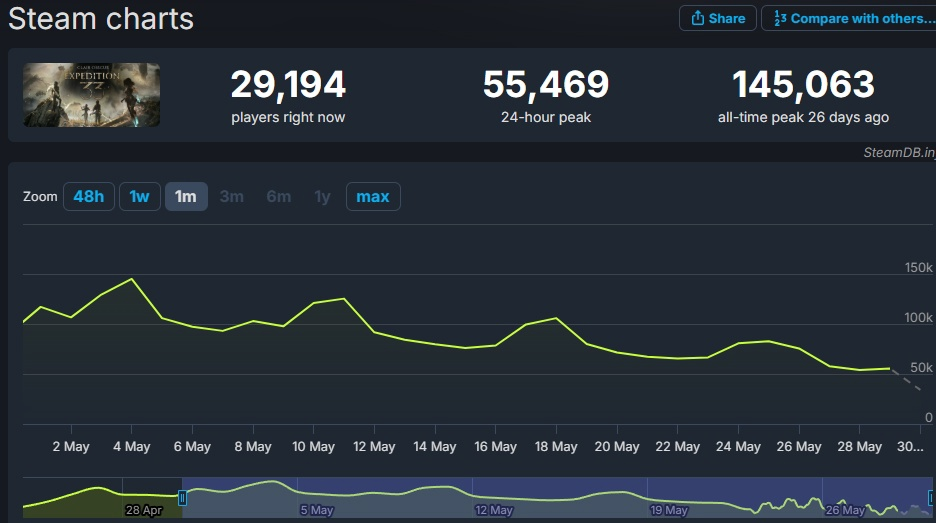Click the 12 May navigator label

(494, 510)
